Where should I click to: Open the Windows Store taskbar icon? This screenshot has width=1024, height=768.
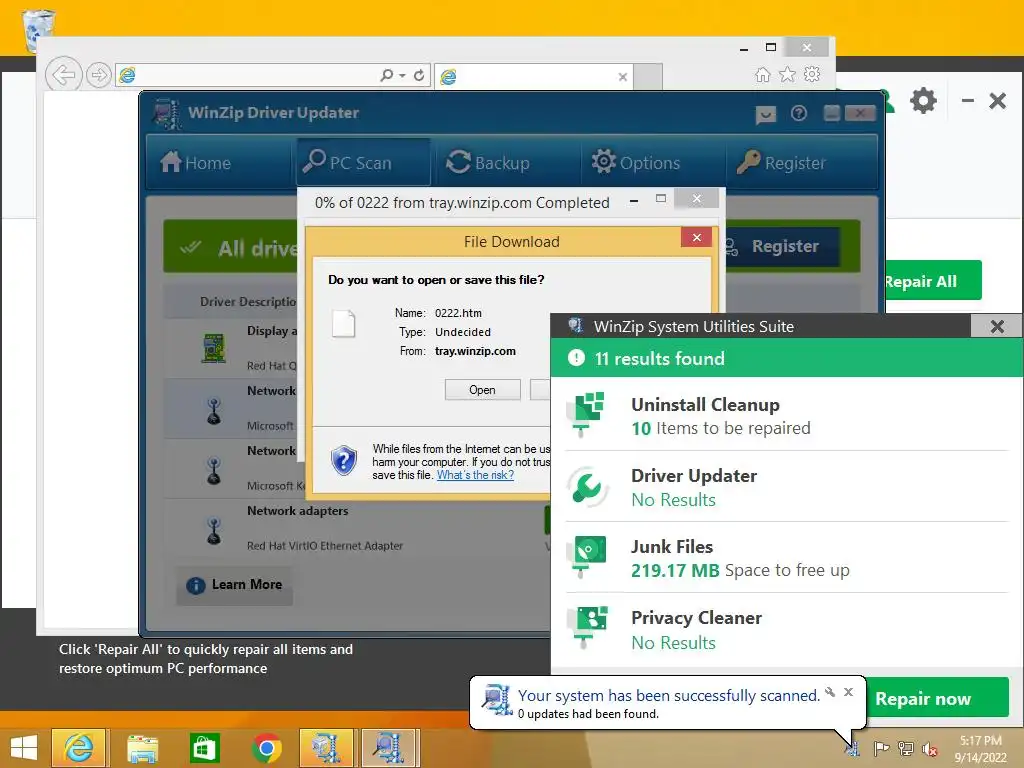click(204, 747)
